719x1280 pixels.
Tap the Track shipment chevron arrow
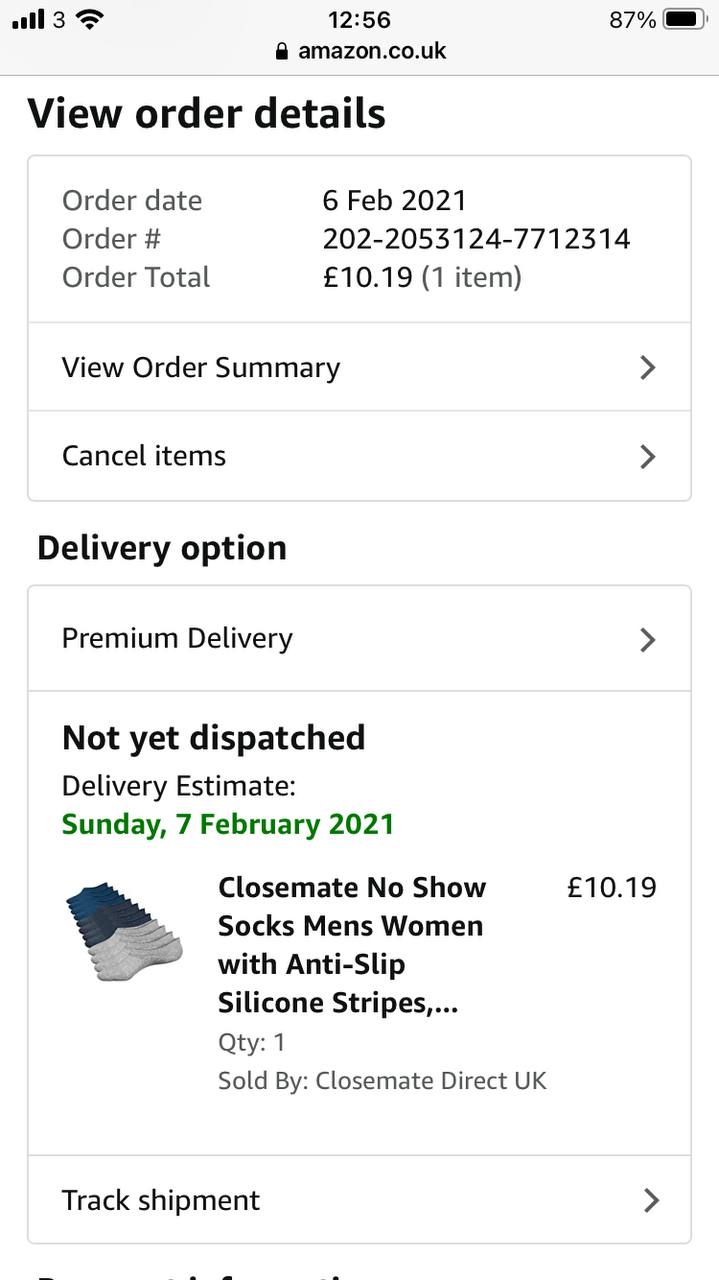pyautogui.click(x=651, y=1200)
